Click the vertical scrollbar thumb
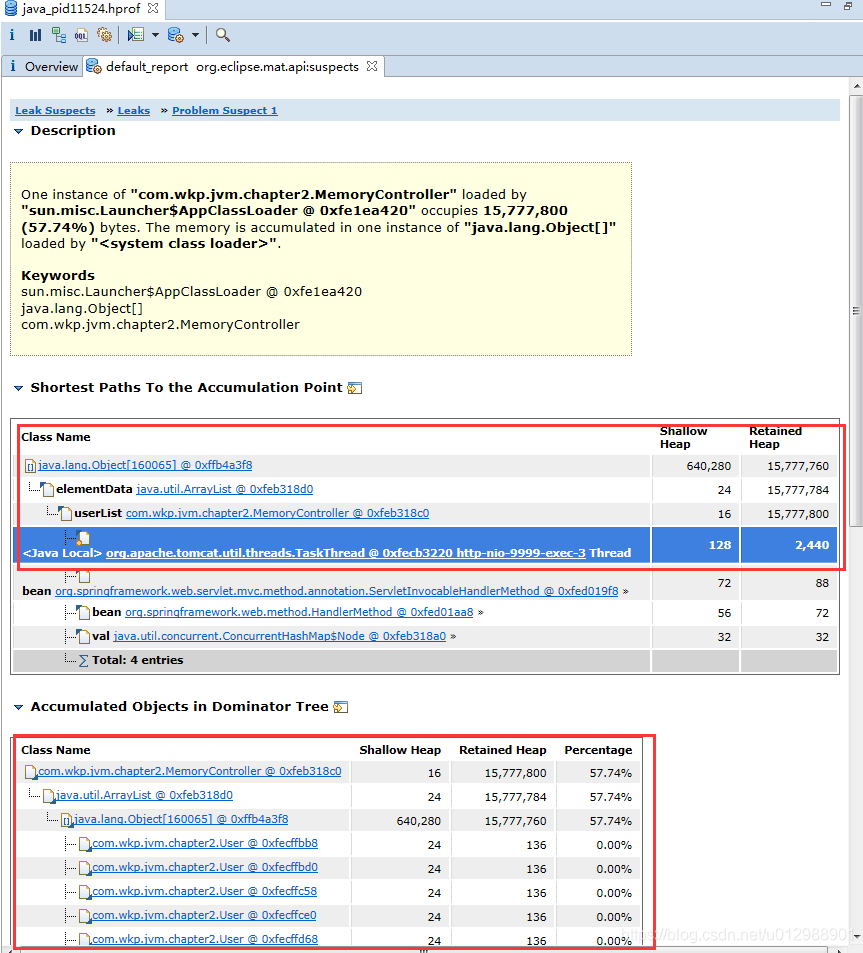This screenshot has width=863, height=953. click(856, 311)
